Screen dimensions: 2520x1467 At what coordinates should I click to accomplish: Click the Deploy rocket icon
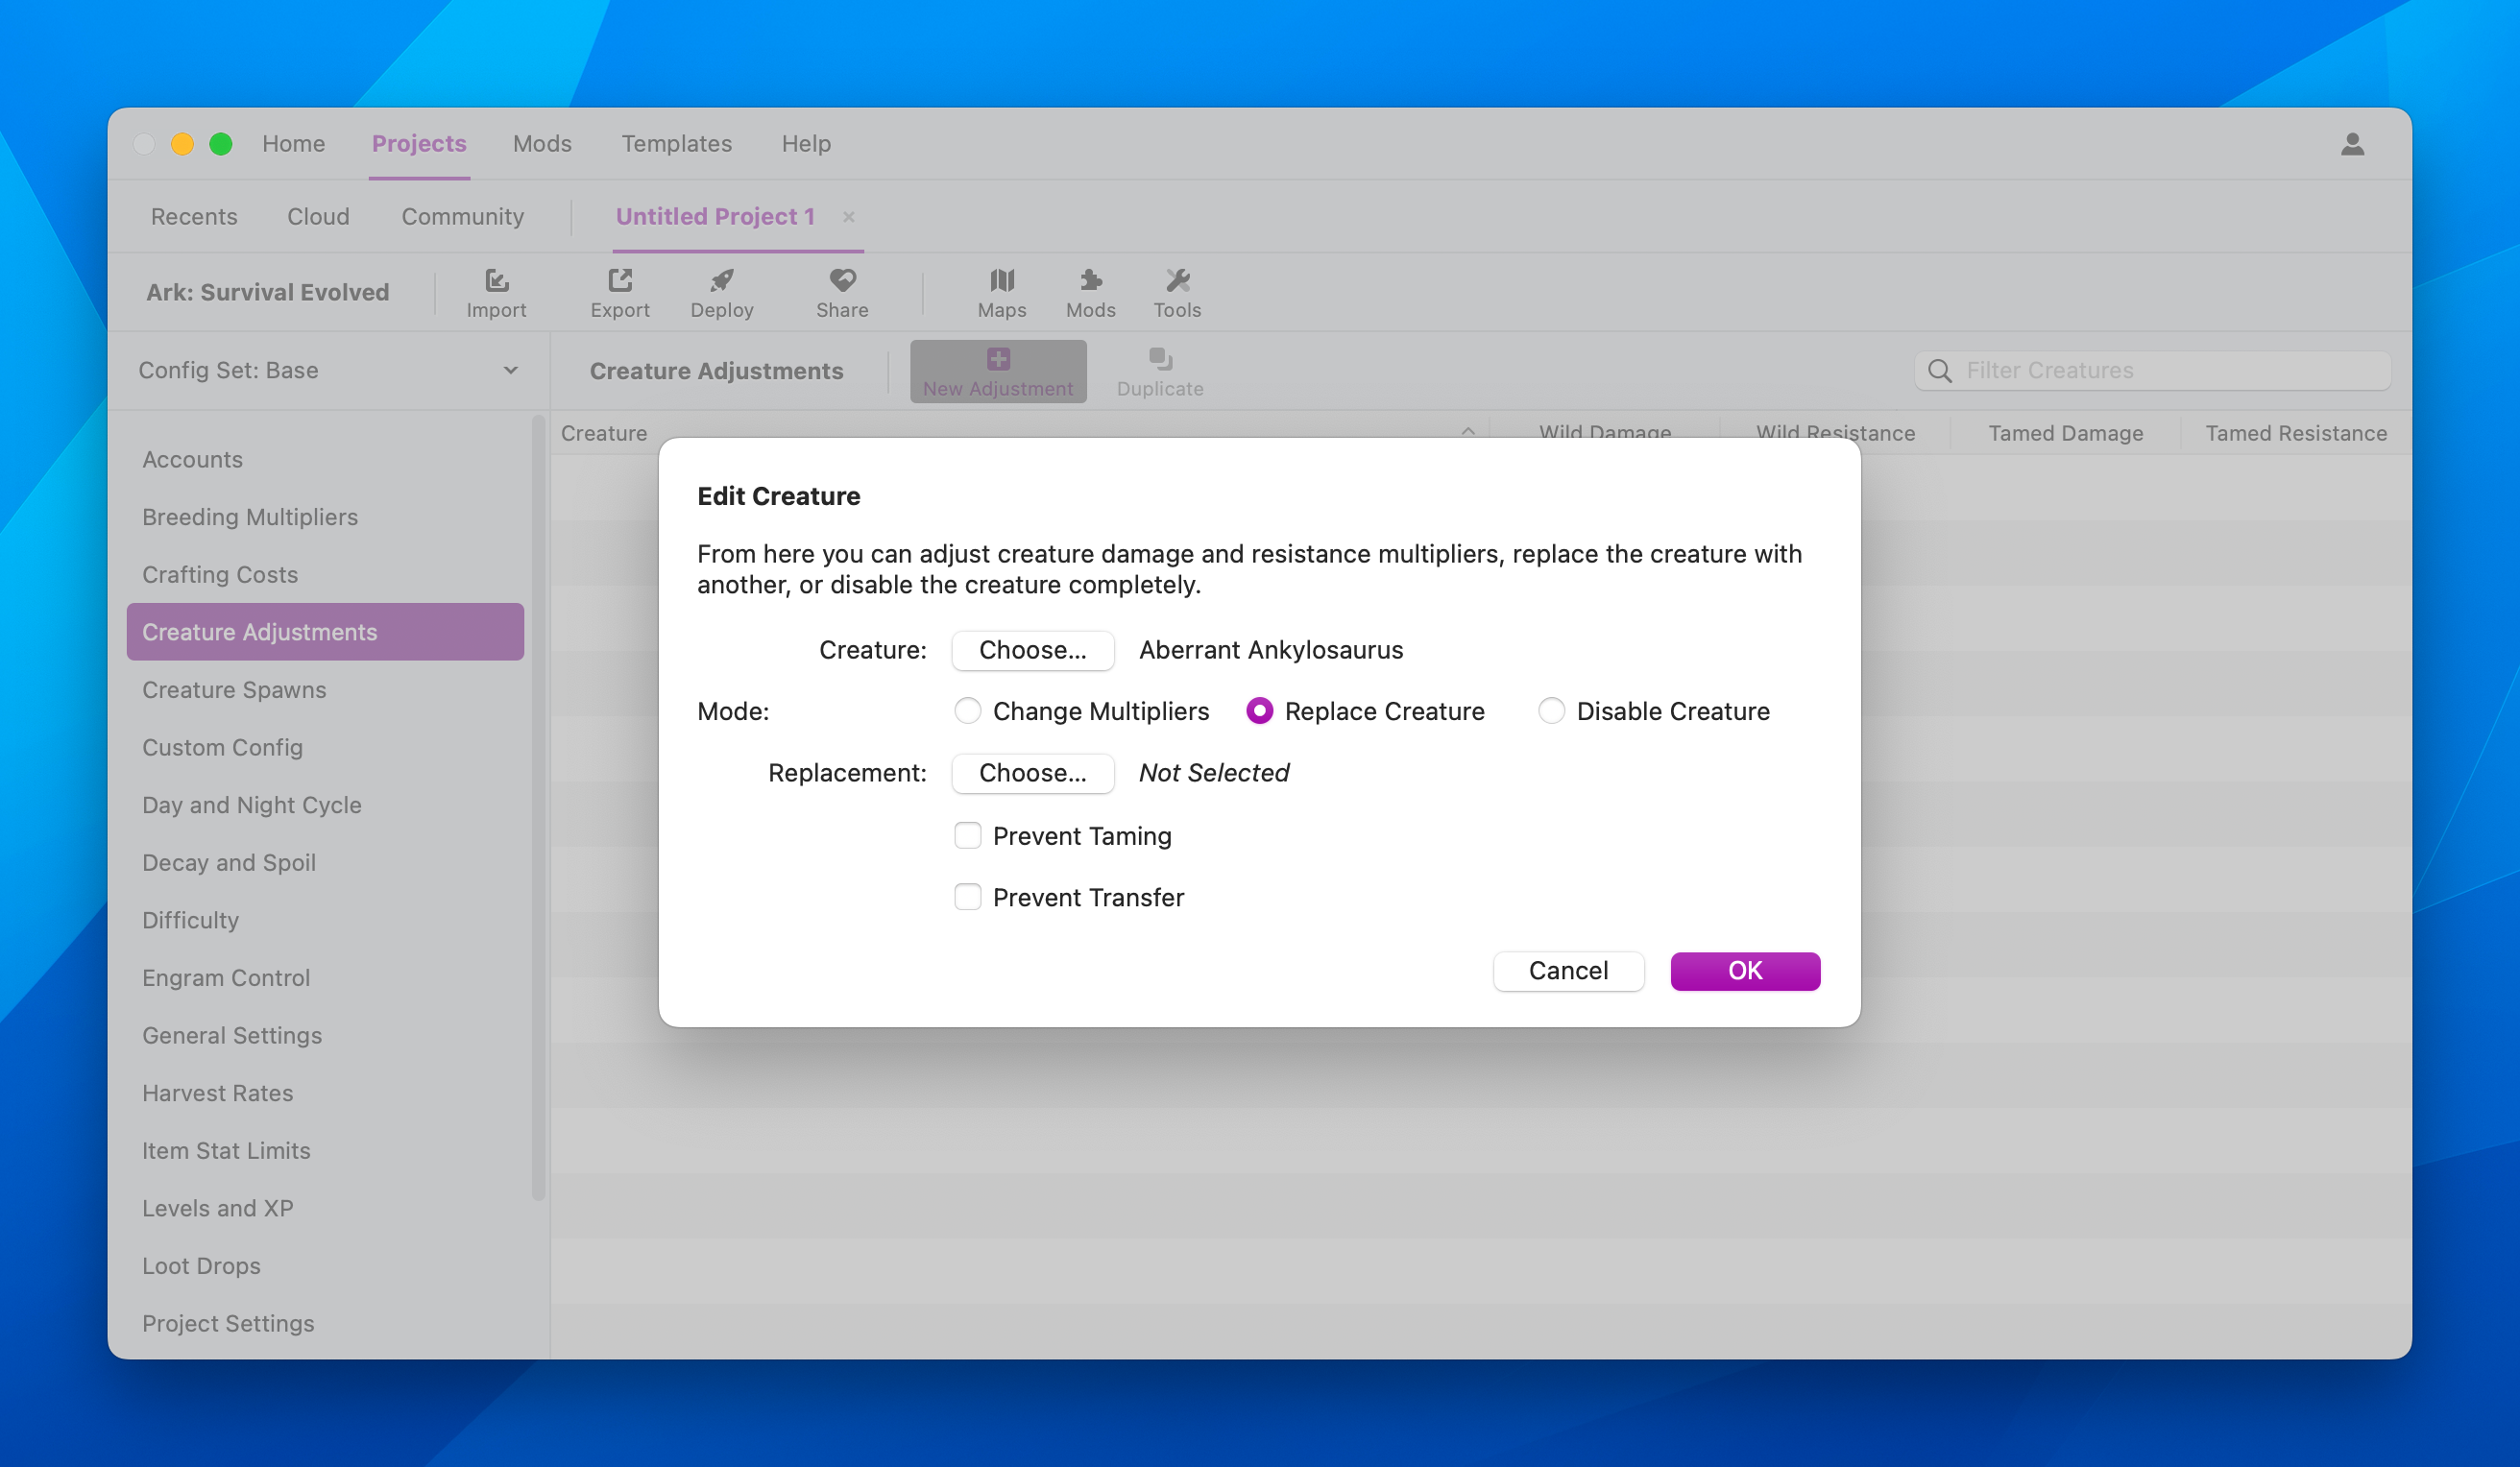721,280
